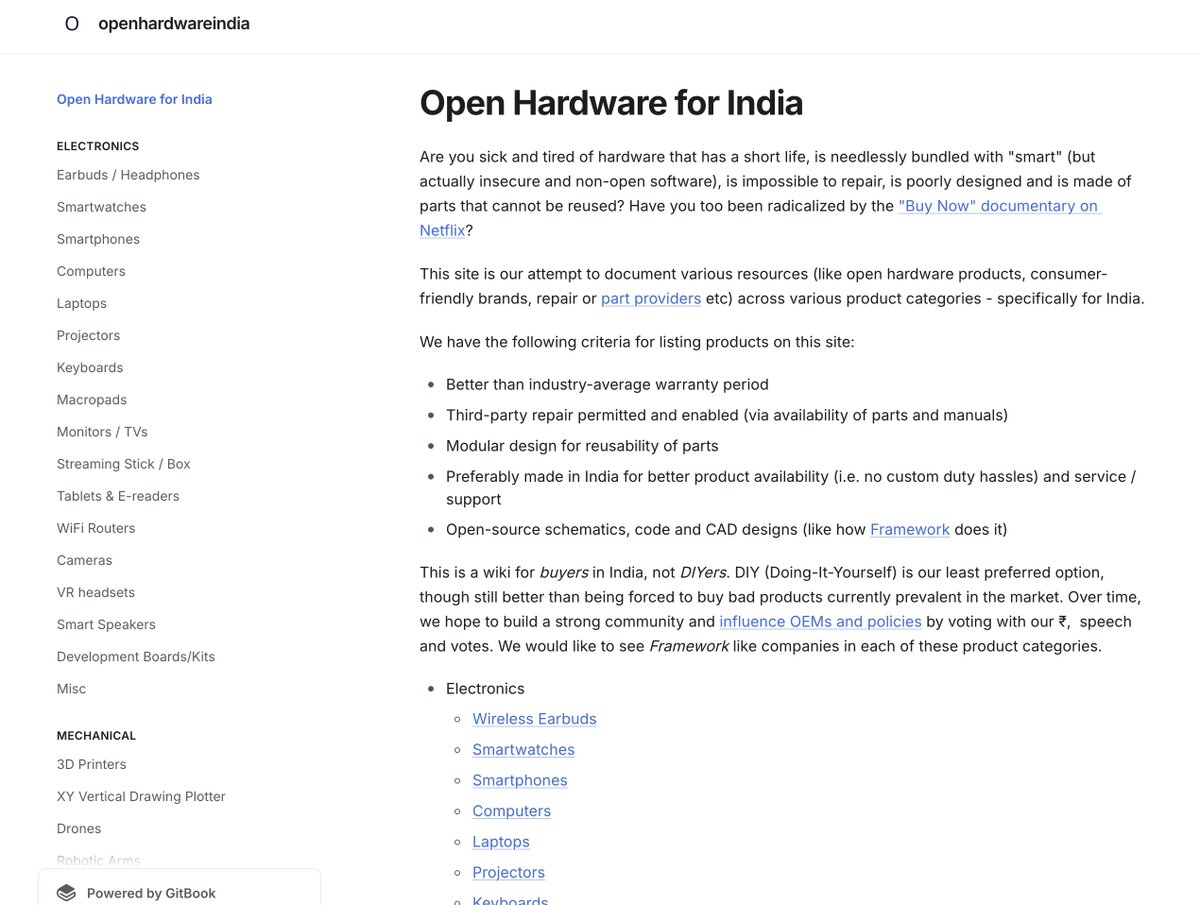Open the sidebar Smartwatches page
This screenshot has width=1200, height=905.
point(101,207)
